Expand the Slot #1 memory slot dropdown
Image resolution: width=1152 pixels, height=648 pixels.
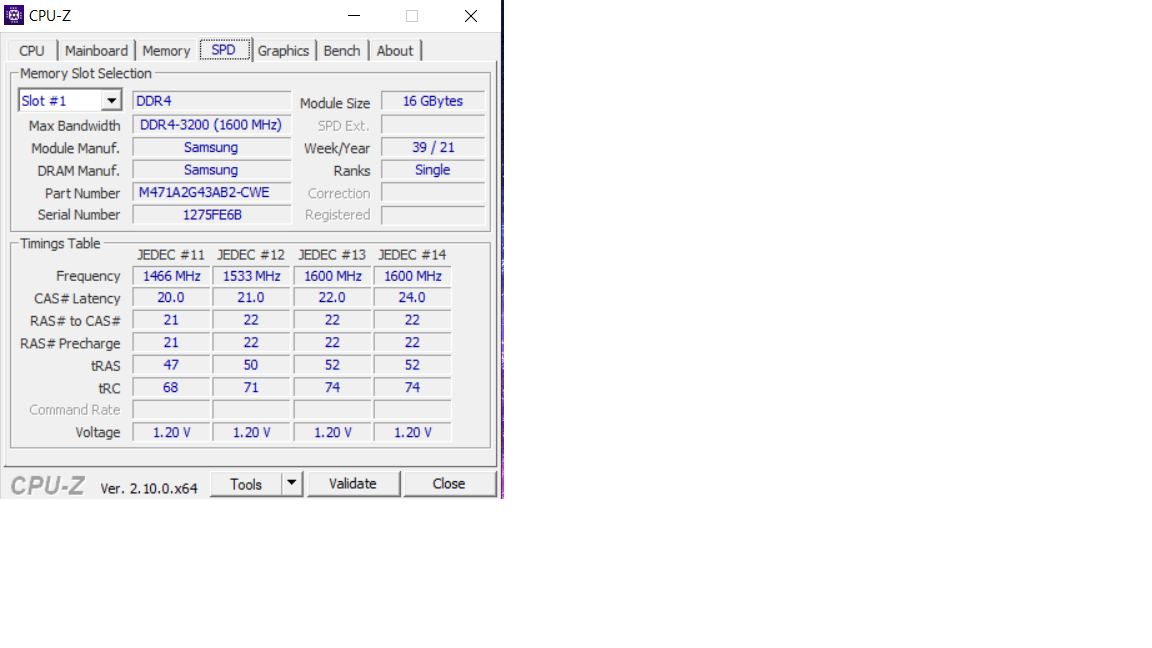(x=111, y=101)
